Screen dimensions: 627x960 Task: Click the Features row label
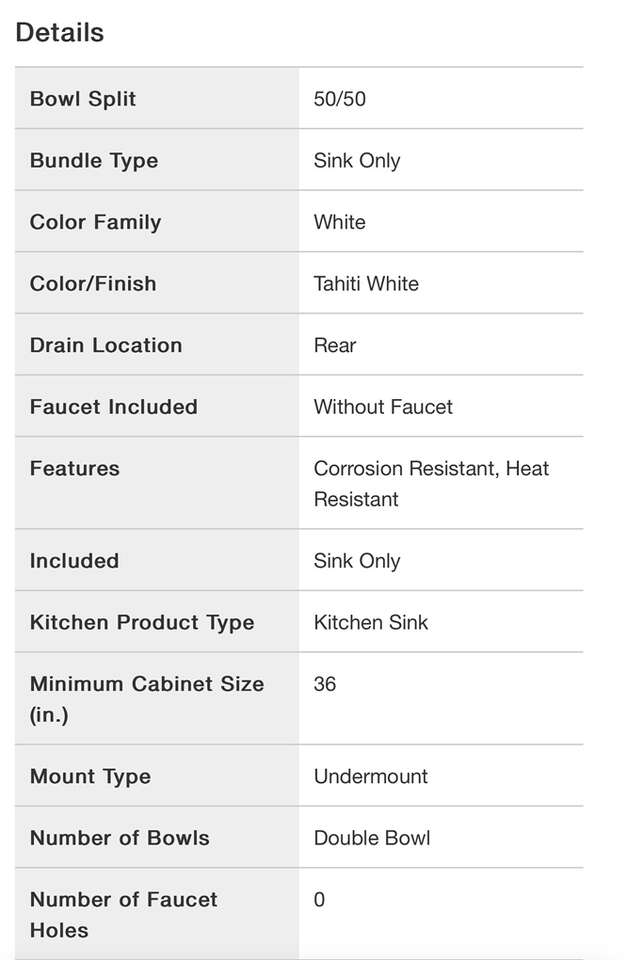(x=75, y=468)
